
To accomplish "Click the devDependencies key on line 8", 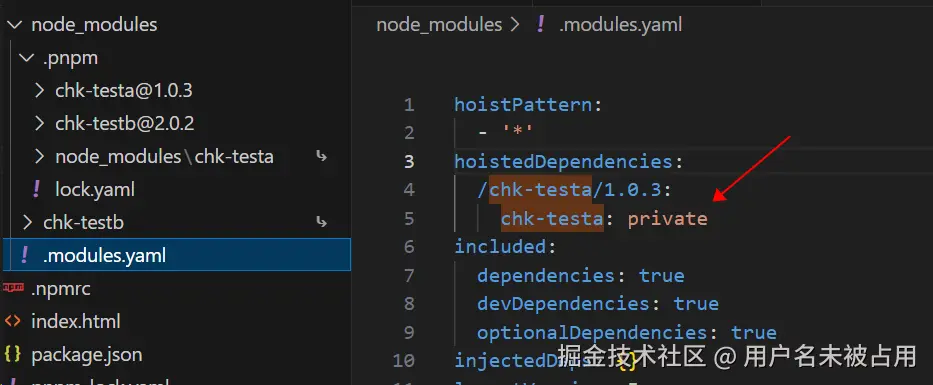I will [x=563, y=303].
